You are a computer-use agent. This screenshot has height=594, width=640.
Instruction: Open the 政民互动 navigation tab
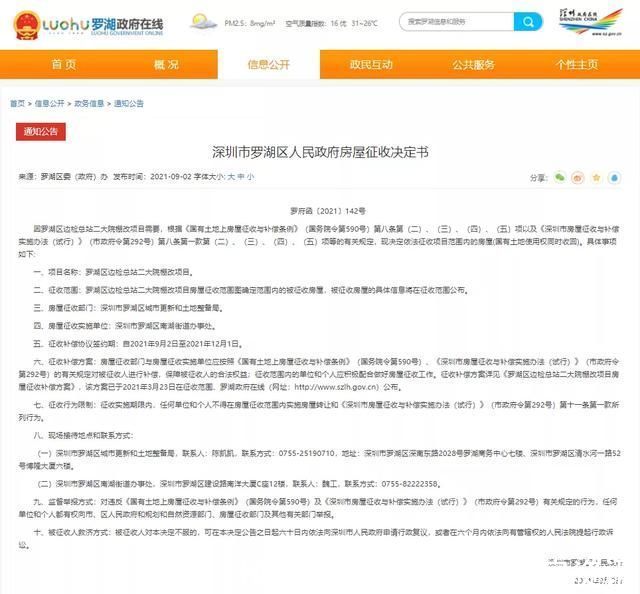pos(371,65)
